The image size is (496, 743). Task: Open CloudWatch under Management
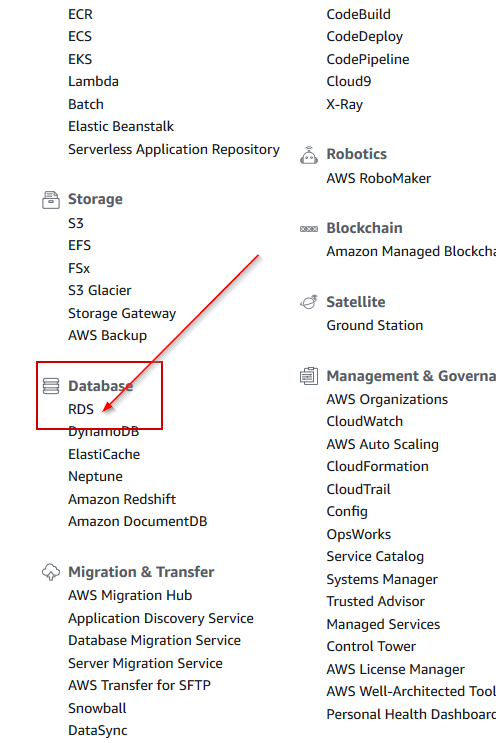[365, 421]
